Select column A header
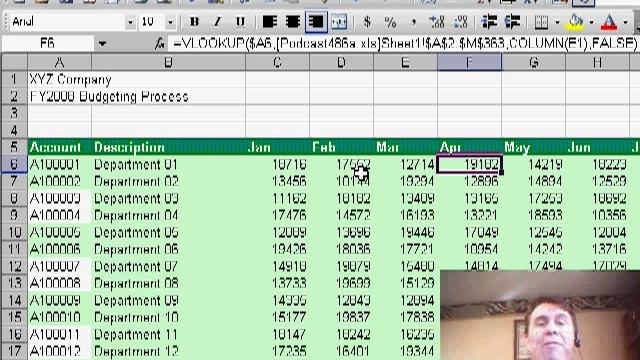Viewport: 640px width, 360px height. (60, 62)
